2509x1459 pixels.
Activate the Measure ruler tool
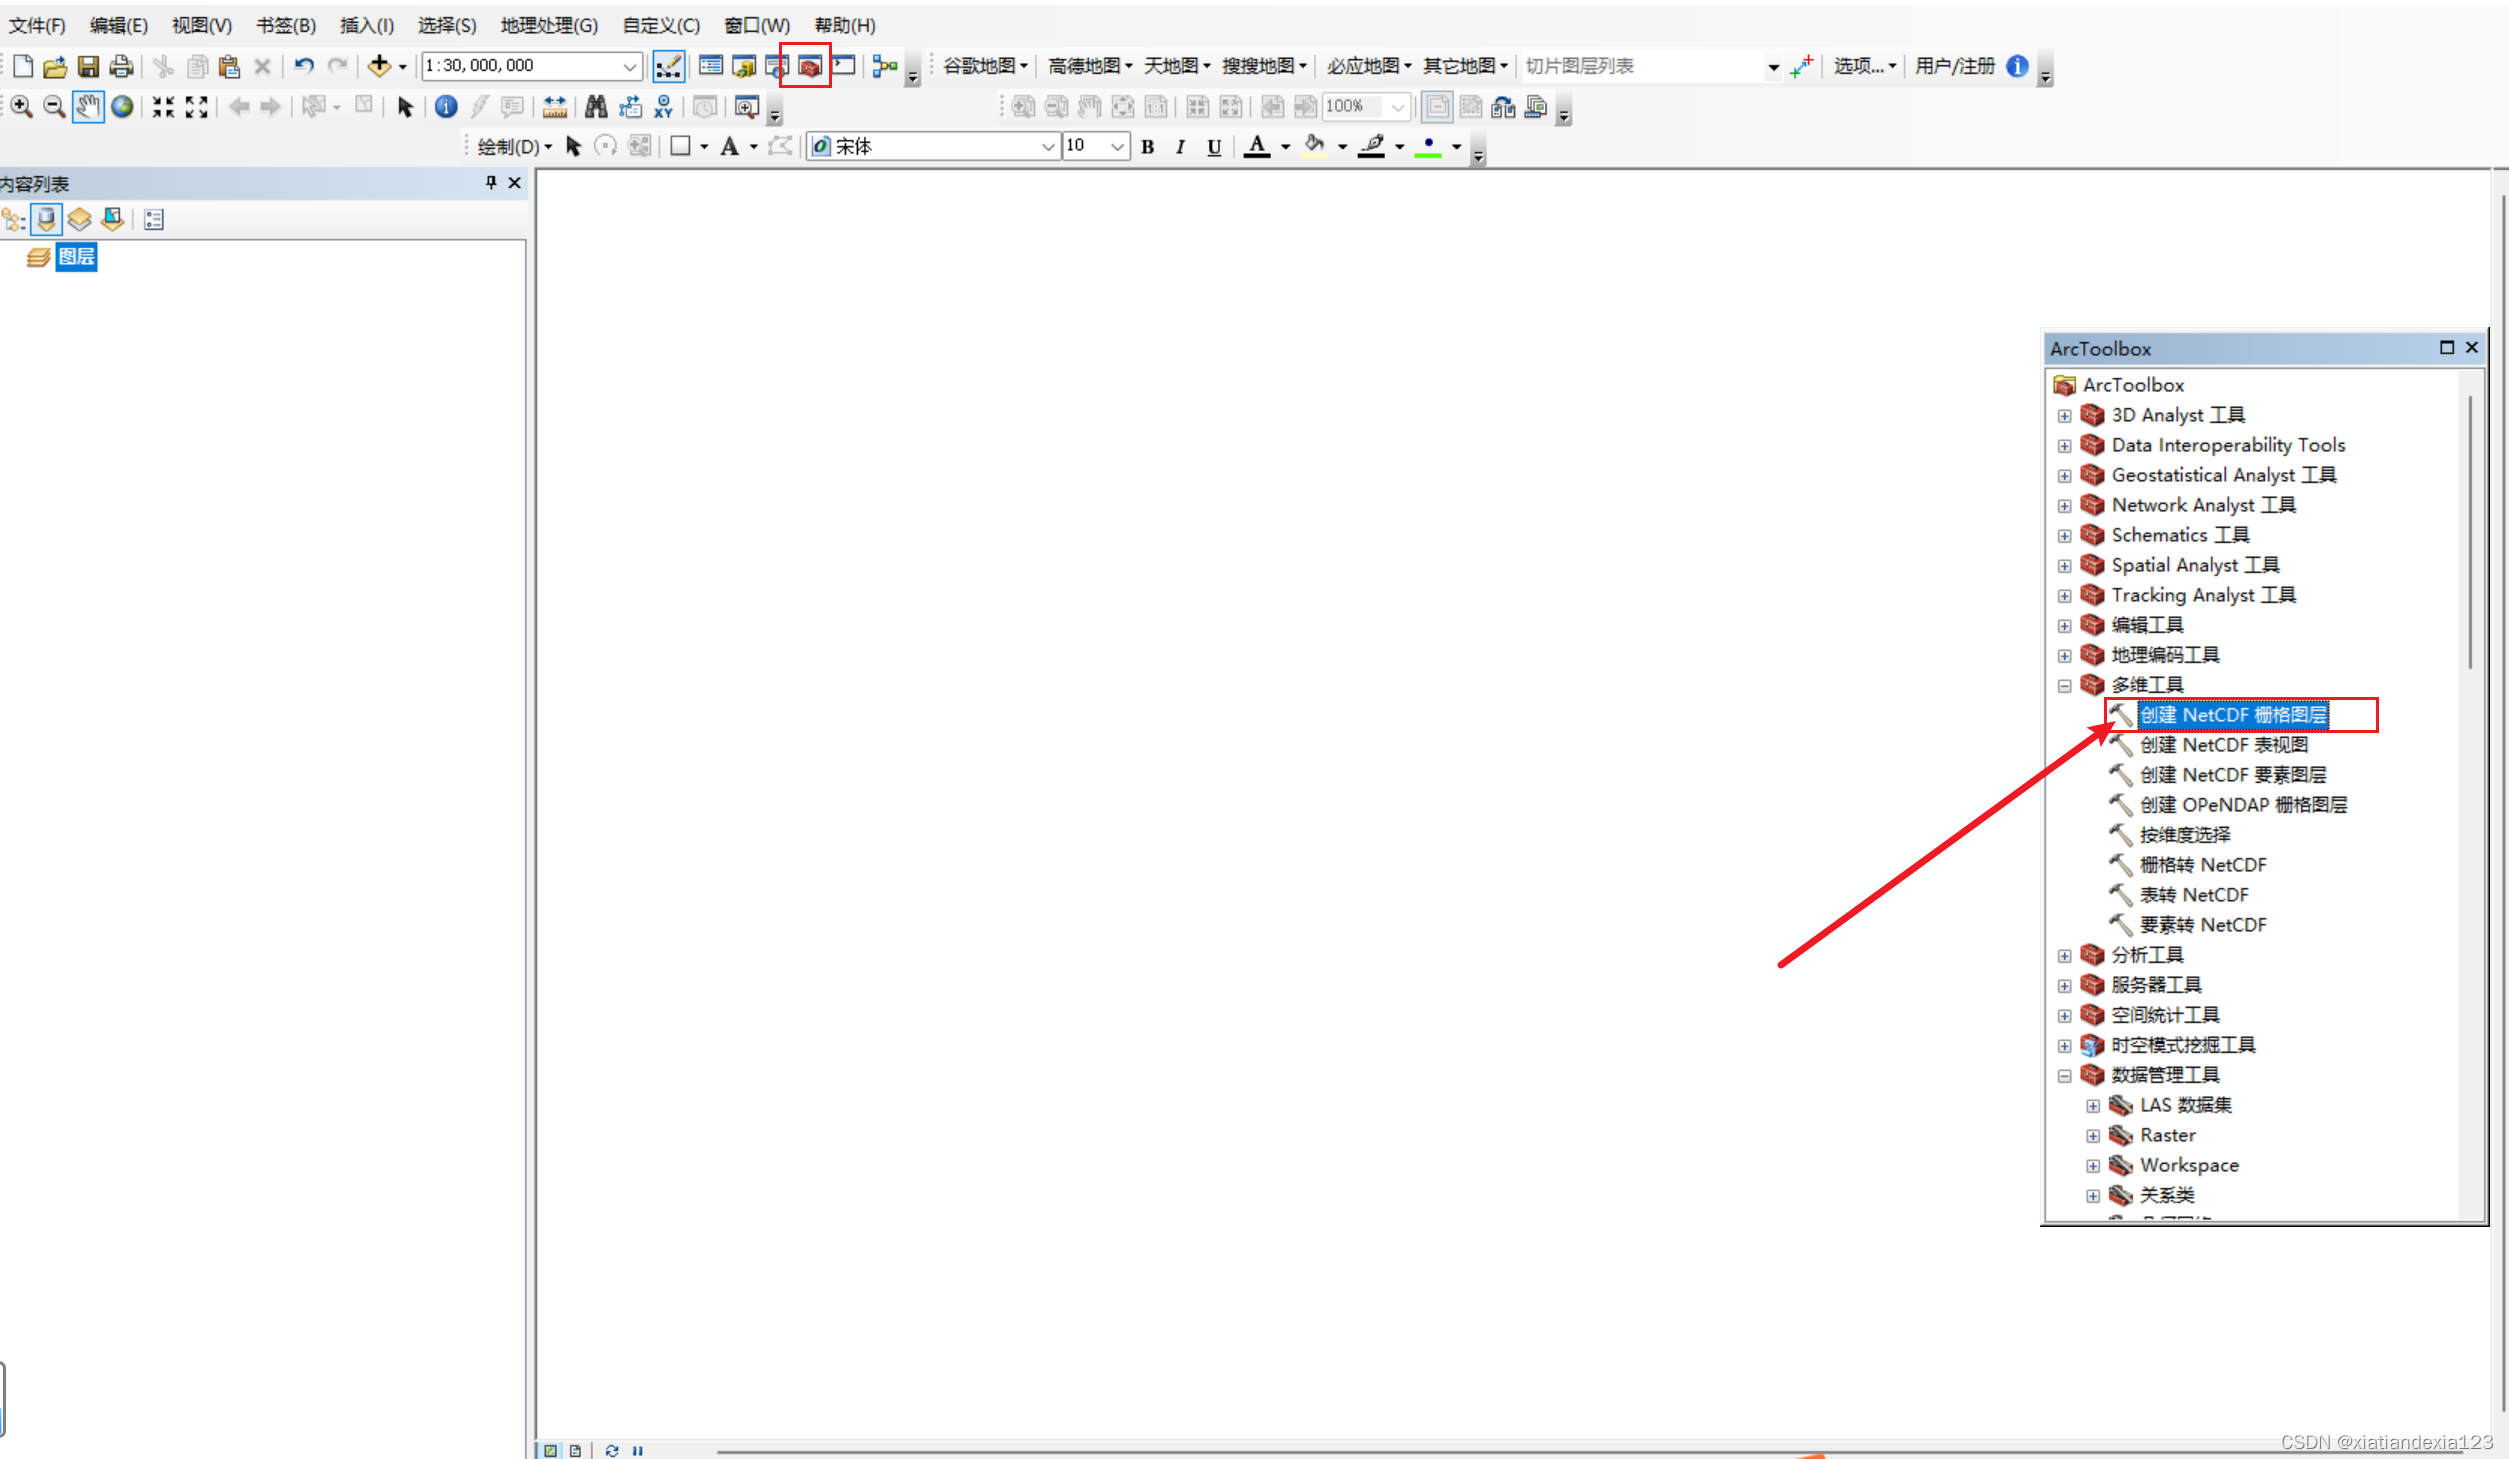point(555,107)
